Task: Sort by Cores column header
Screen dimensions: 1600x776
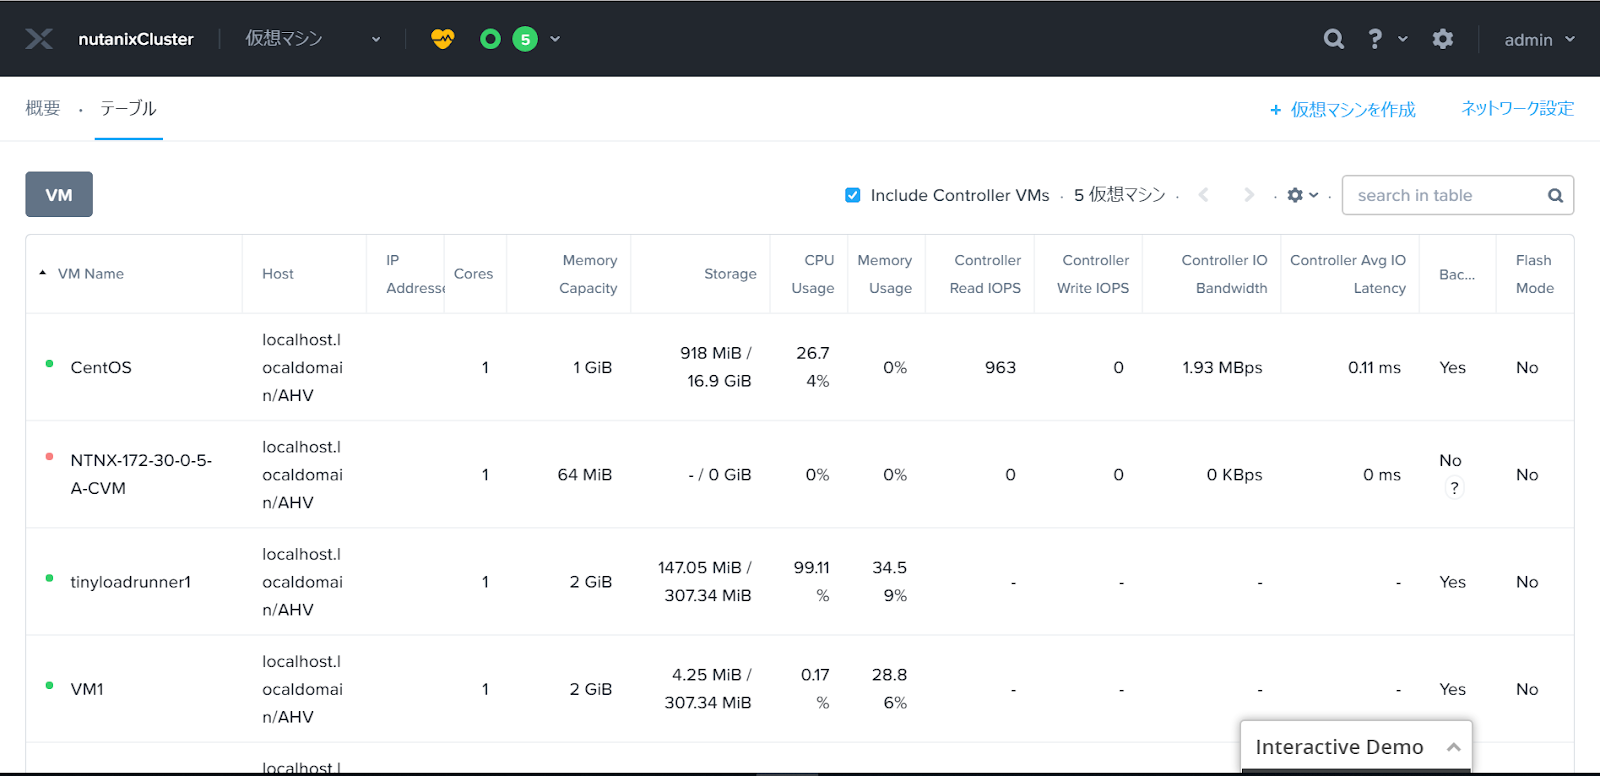Action: pos(473,273)
